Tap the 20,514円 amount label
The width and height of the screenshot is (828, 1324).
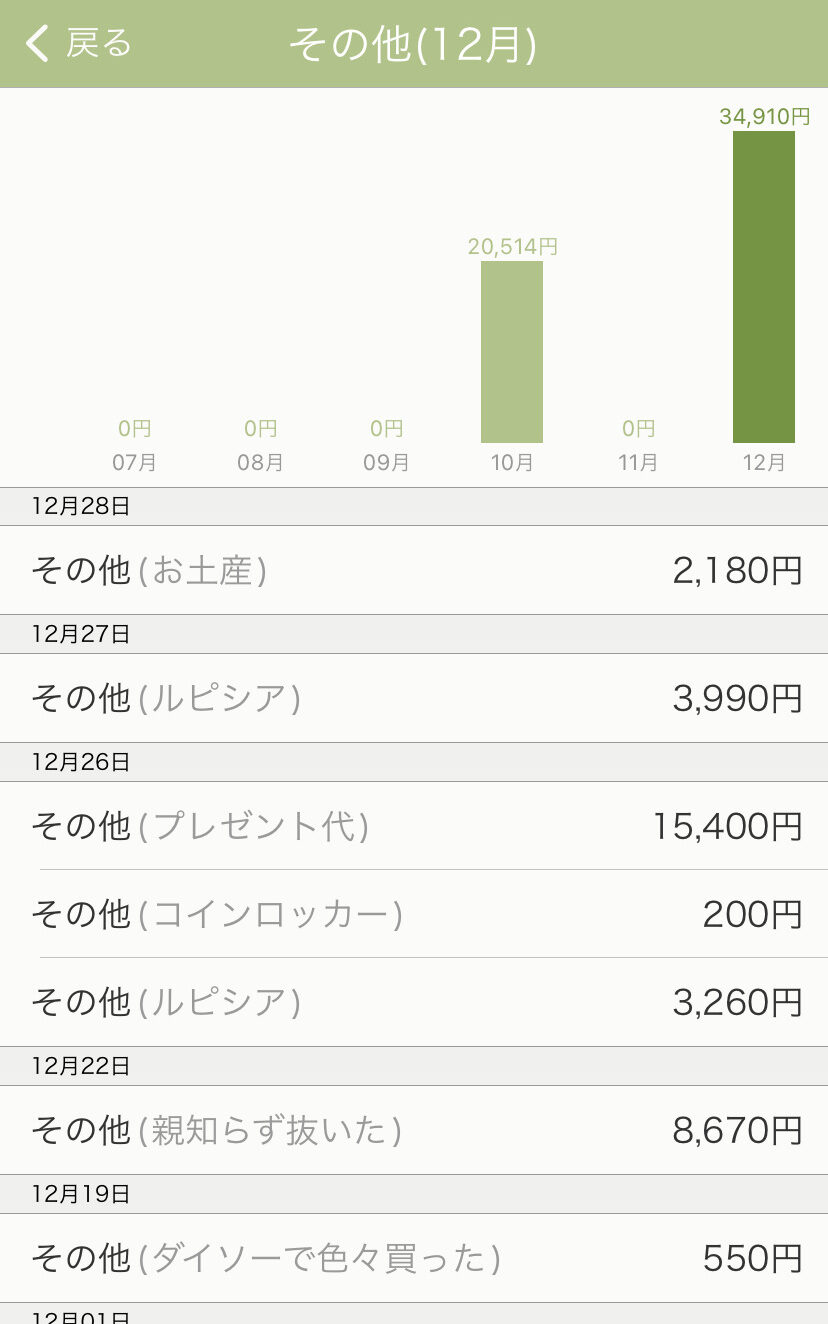(x=512, y=246)
